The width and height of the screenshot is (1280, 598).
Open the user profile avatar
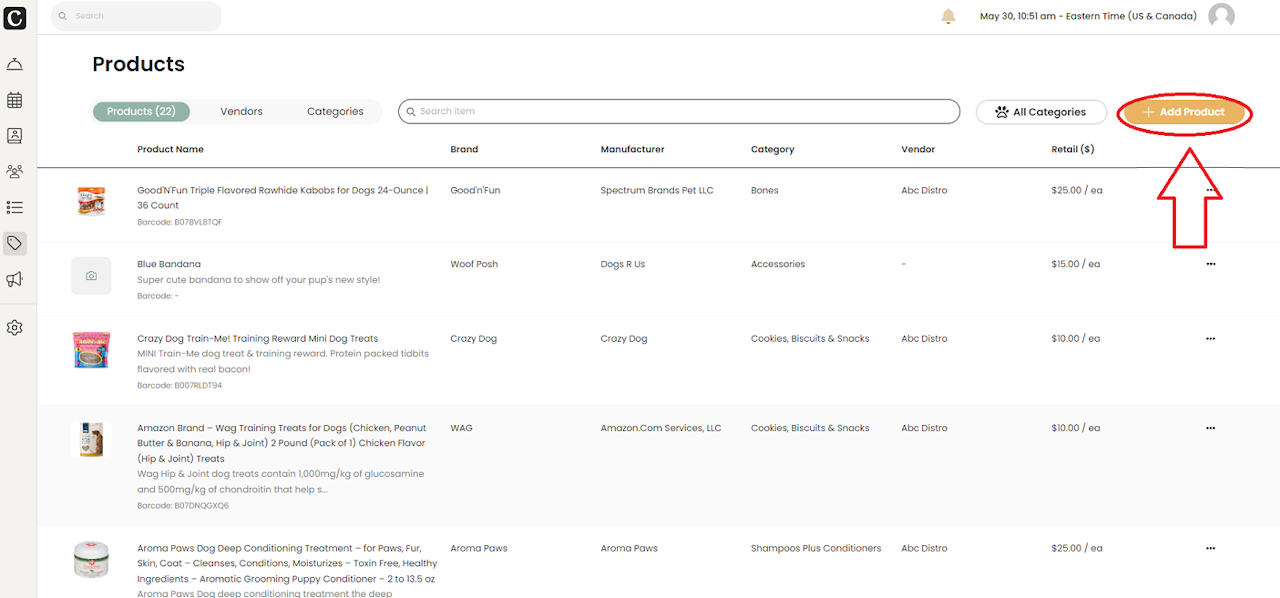pos(1221,16)
